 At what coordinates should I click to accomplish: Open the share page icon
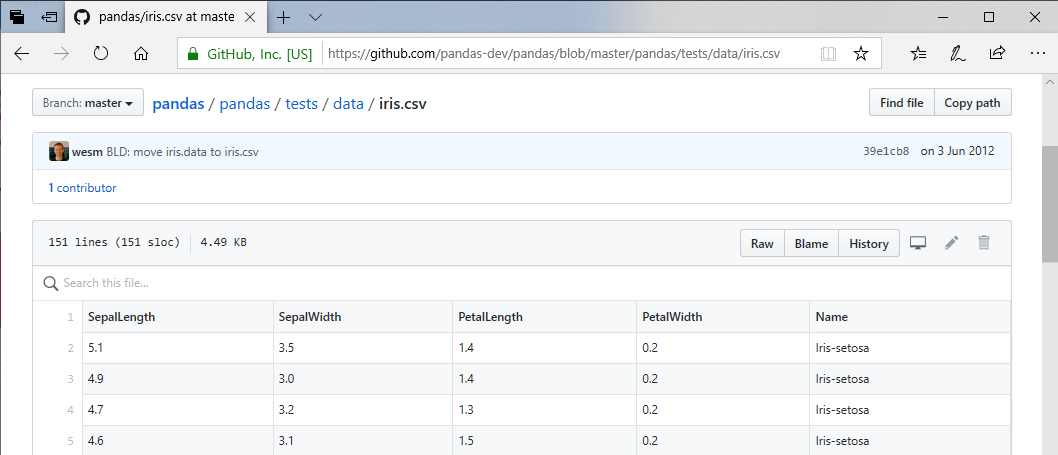(997, 54)
